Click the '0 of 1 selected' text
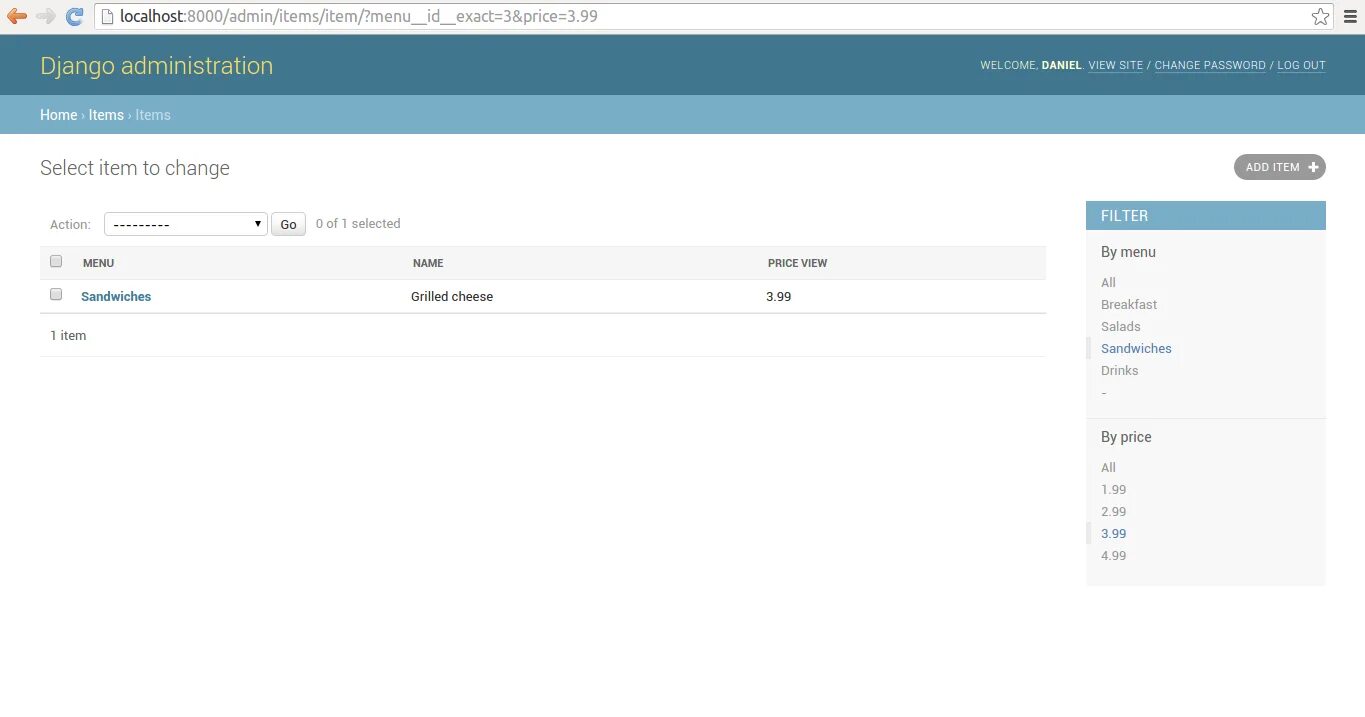 (x=358, y=223)
